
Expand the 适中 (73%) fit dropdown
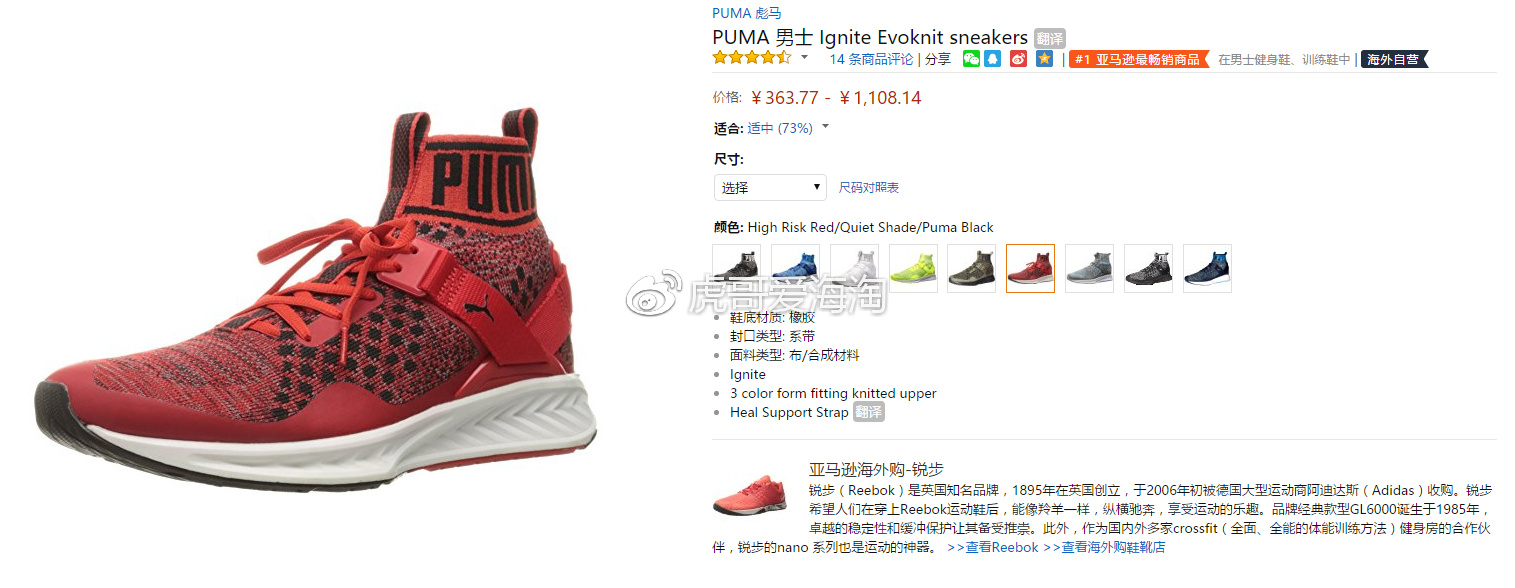[x=825, y=127]
